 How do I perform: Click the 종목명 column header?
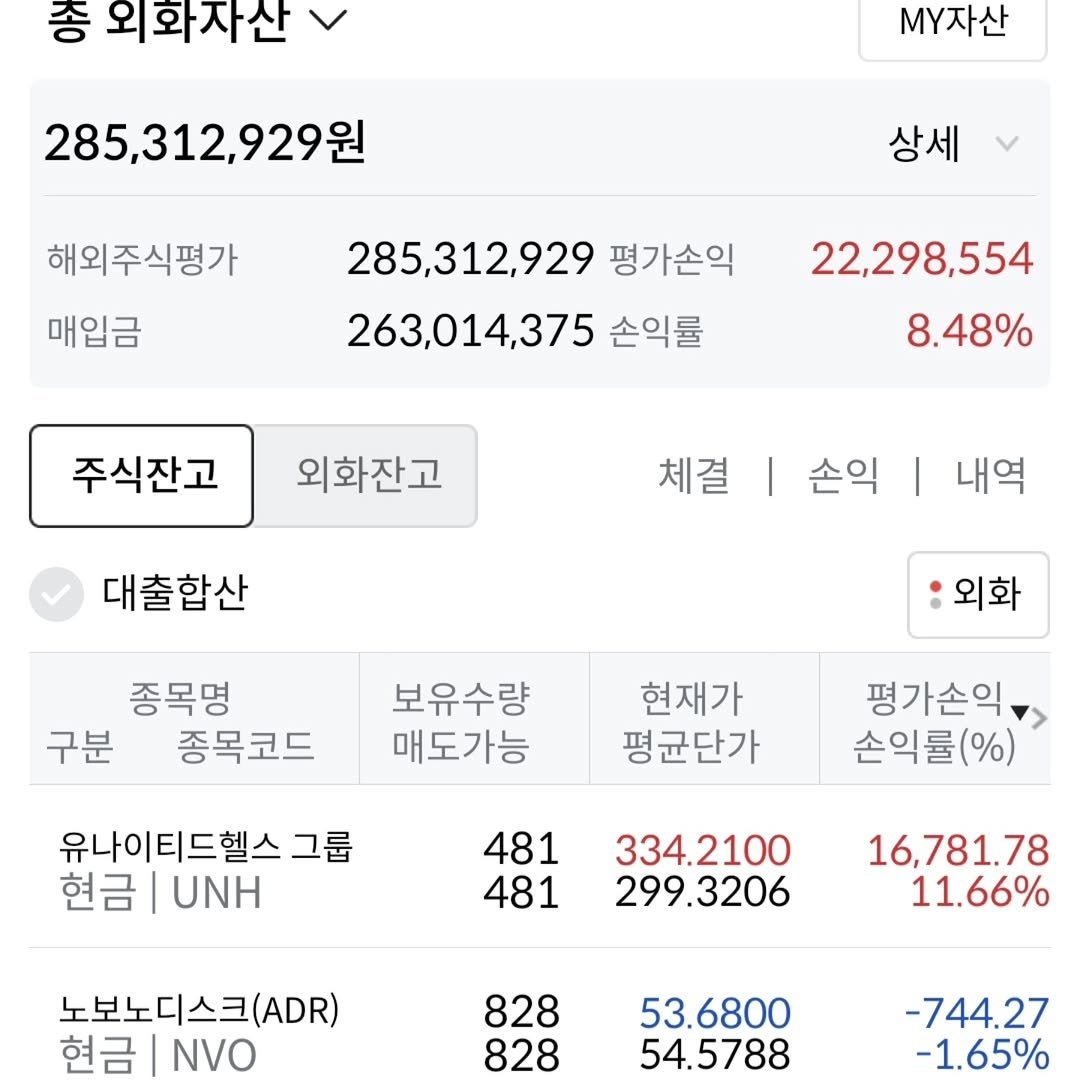[x=180, y=699]
